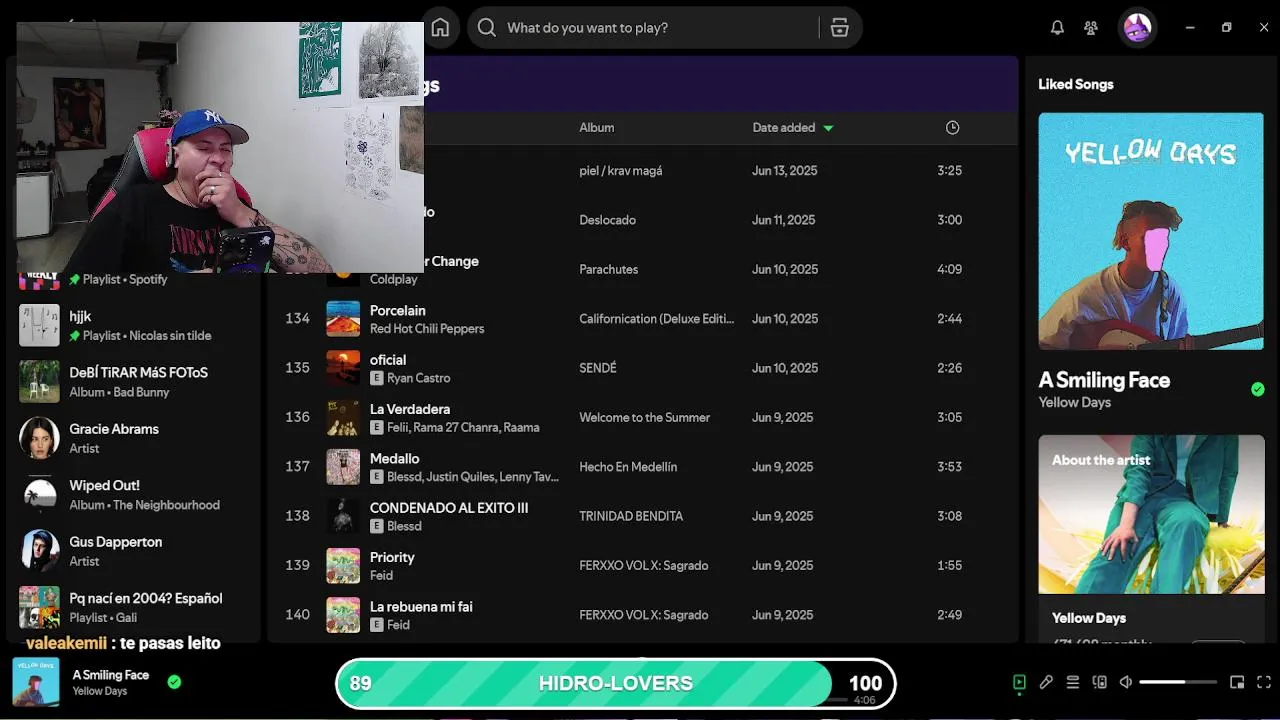Select the 4:09 duration cell
This screenshot has height=720, width=1280.
950,269
